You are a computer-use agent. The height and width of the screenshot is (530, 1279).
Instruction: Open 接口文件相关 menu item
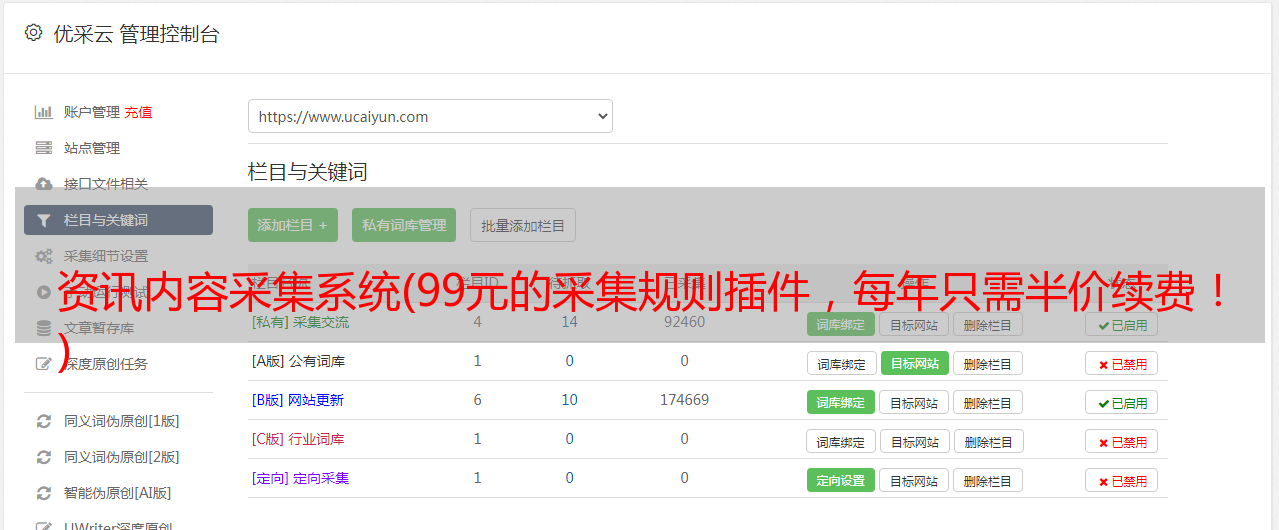pyautogui.click(x=106, y=184)
